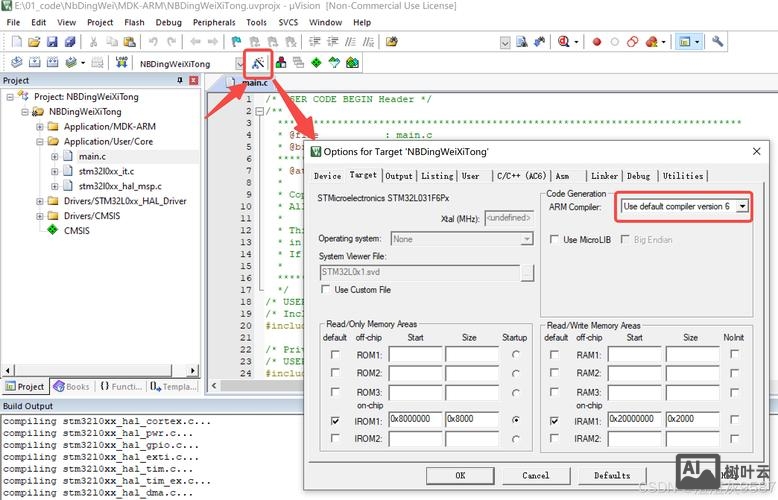Click the IRAM1 Start address field
Image resolution: width=778 pixels, height=500 pixels.
click(x=634, y=420)
